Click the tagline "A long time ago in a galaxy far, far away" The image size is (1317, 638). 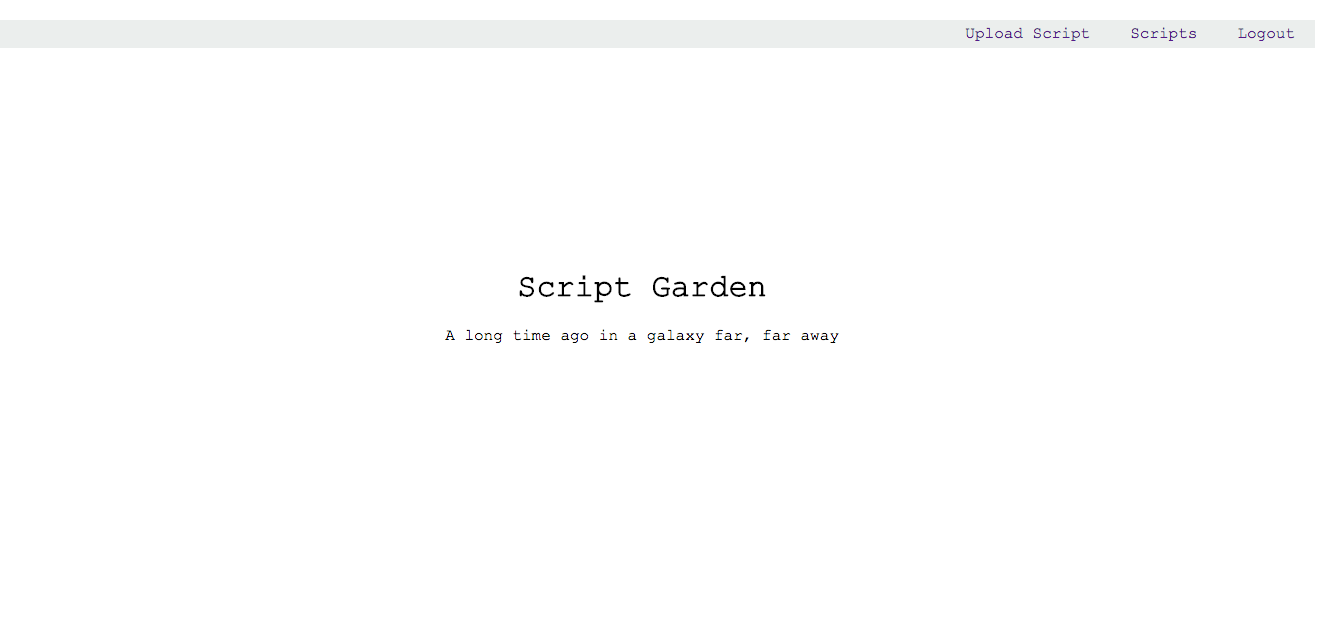pos(642,336)
